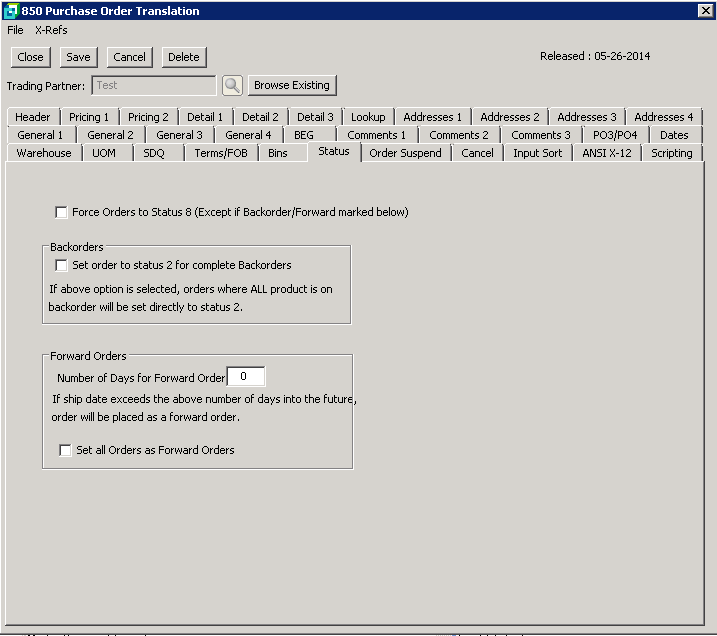This screenshot has height=636, width=717.
Task: Select the Scripting tab
Action: click(671, 153)
